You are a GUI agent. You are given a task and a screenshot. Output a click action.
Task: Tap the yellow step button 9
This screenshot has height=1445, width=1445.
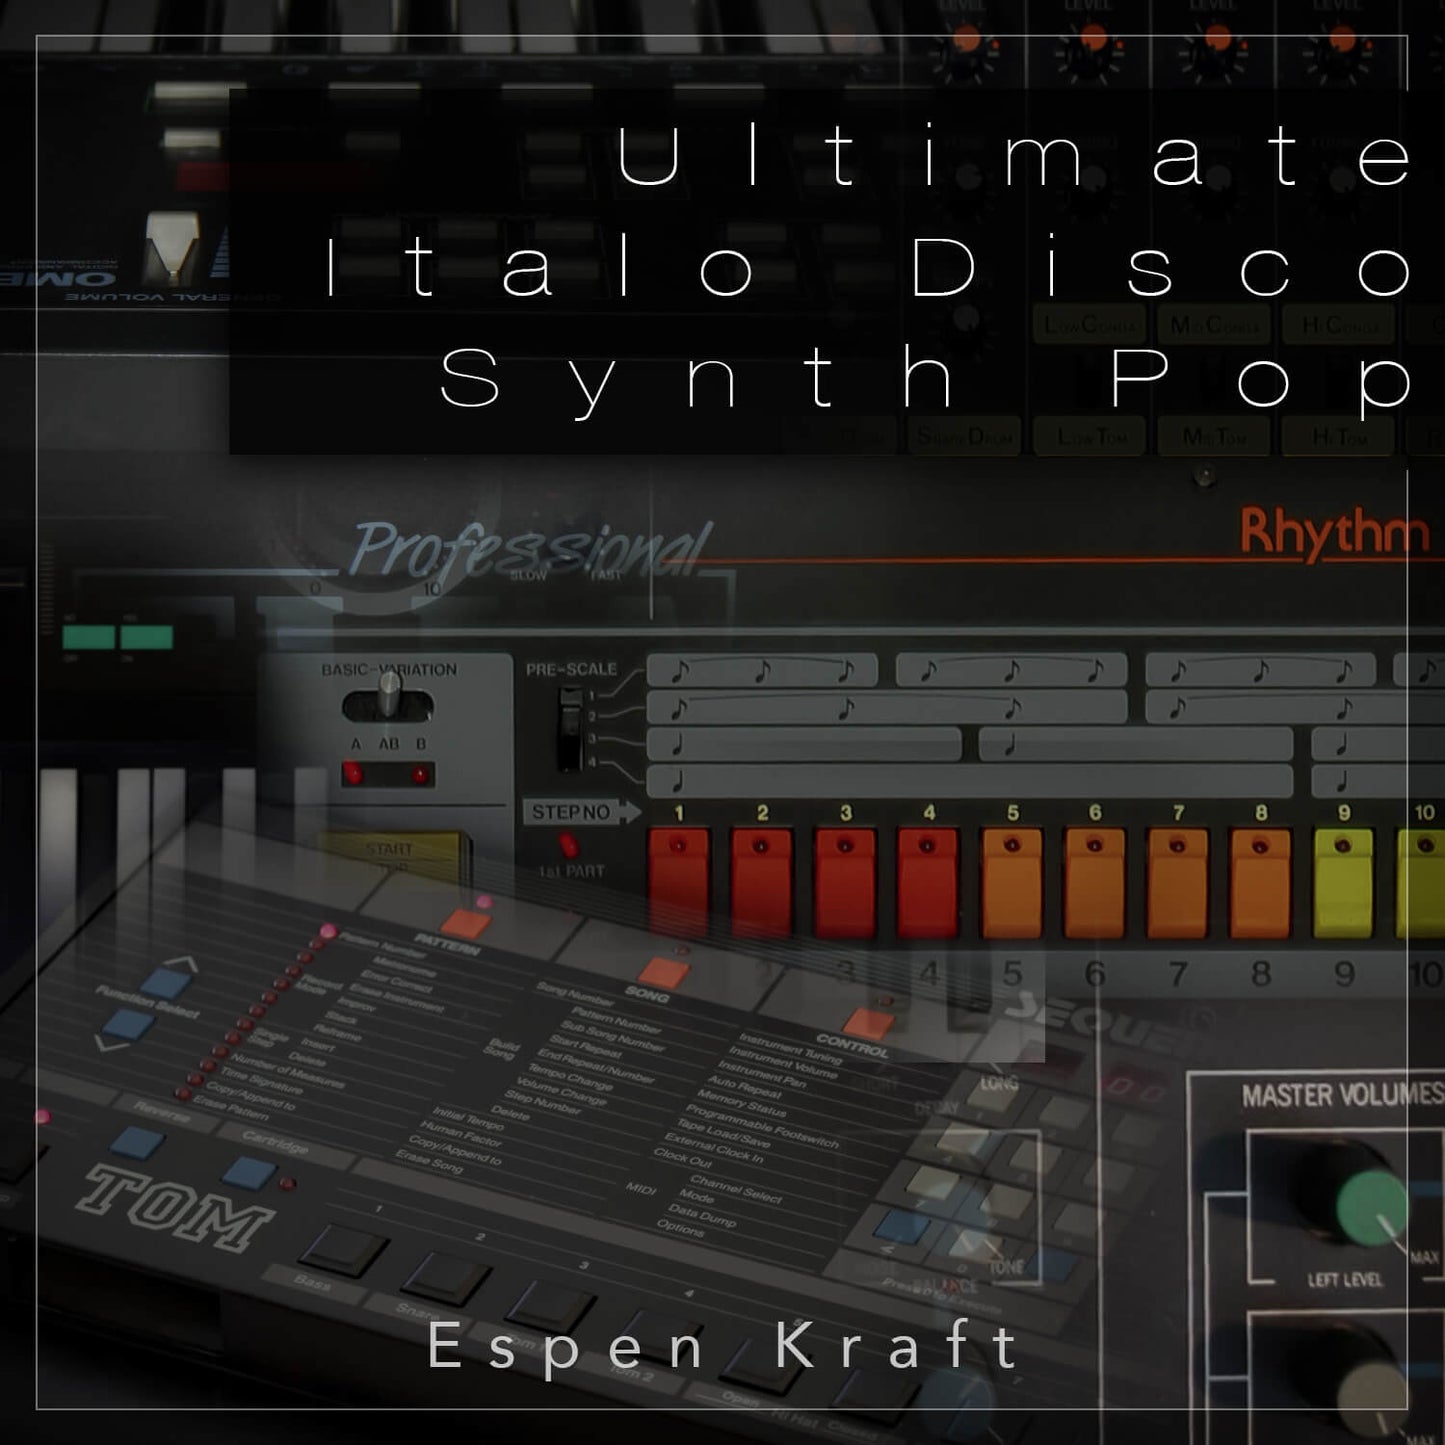click(x=1344, y=882)
